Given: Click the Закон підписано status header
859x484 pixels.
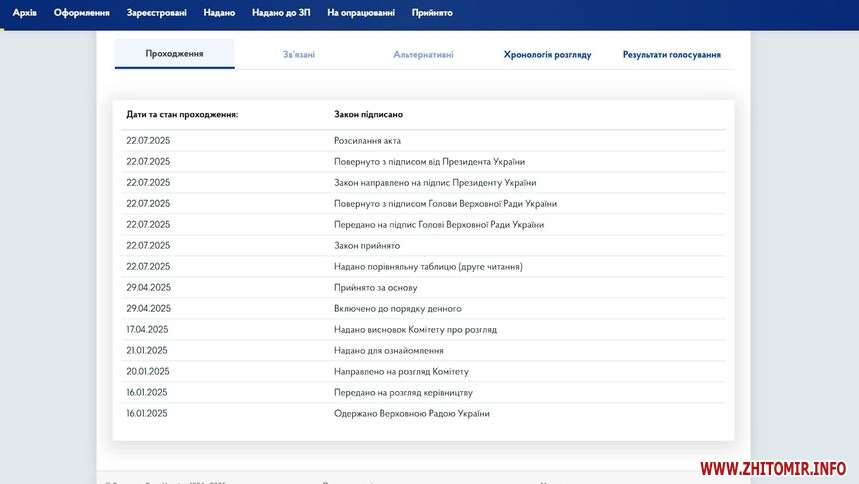Looking at the screenshot, I should coord(368,115).
